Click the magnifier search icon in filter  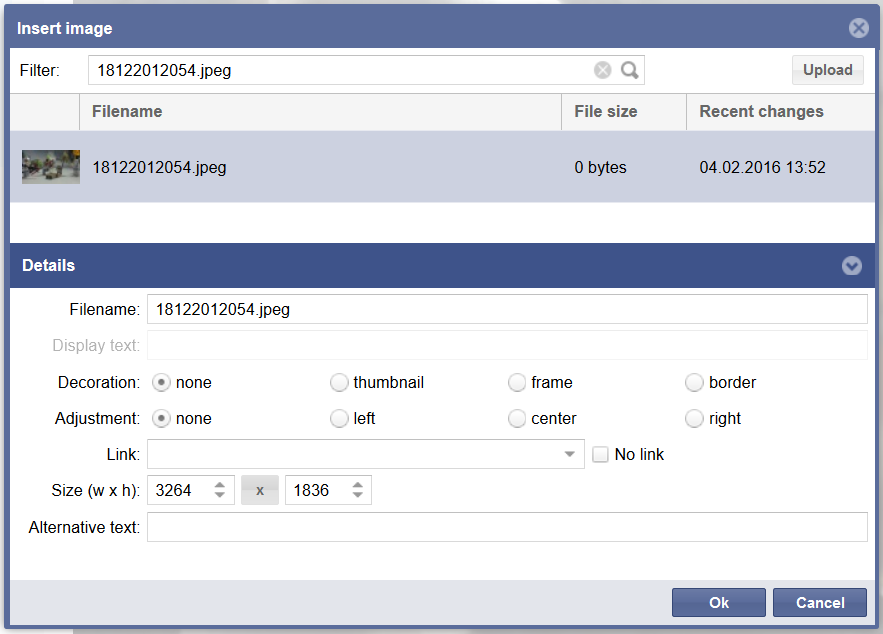(629, 70)
